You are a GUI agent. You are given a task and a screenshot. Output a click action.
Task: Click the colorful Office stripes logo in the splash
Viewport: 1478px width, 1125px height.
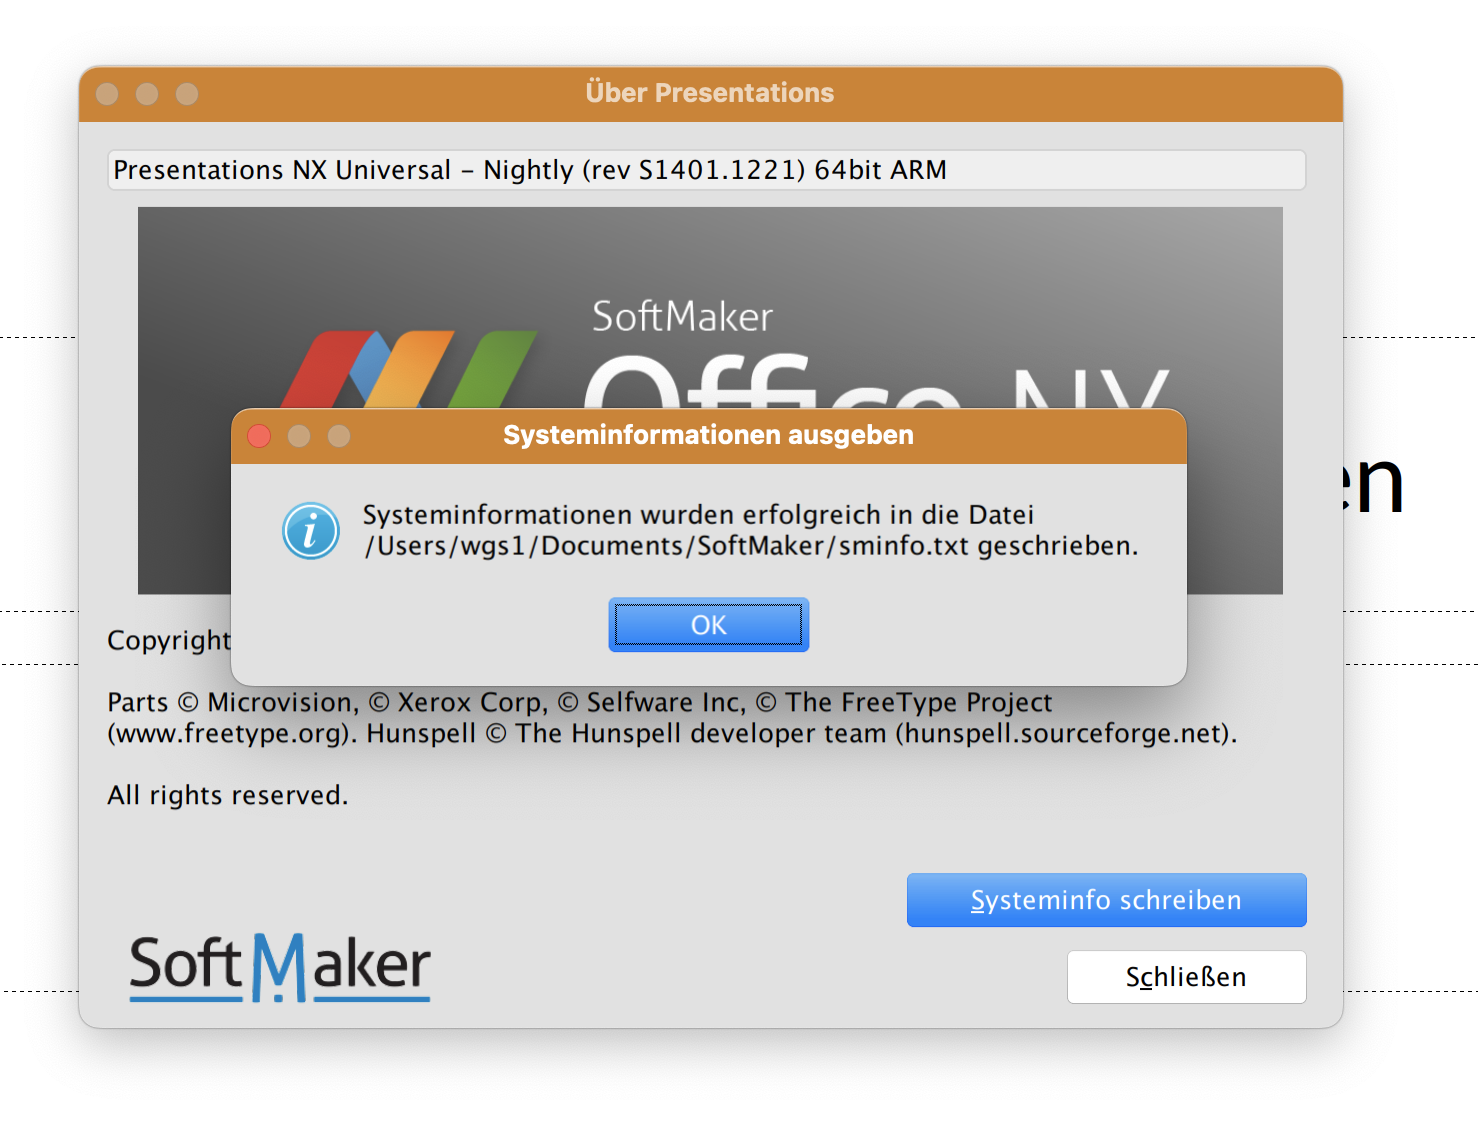(x=410, y=369)
